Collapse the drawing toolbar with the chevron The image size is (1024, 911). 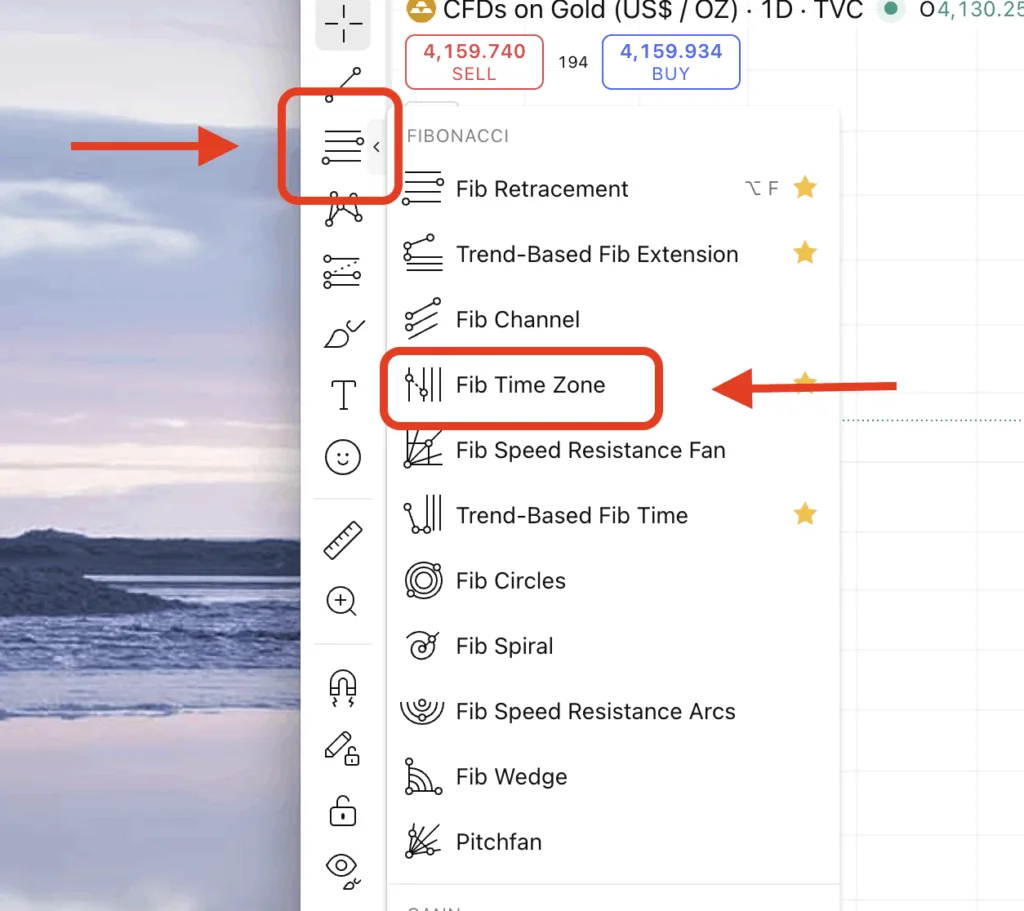pos(377,146)
